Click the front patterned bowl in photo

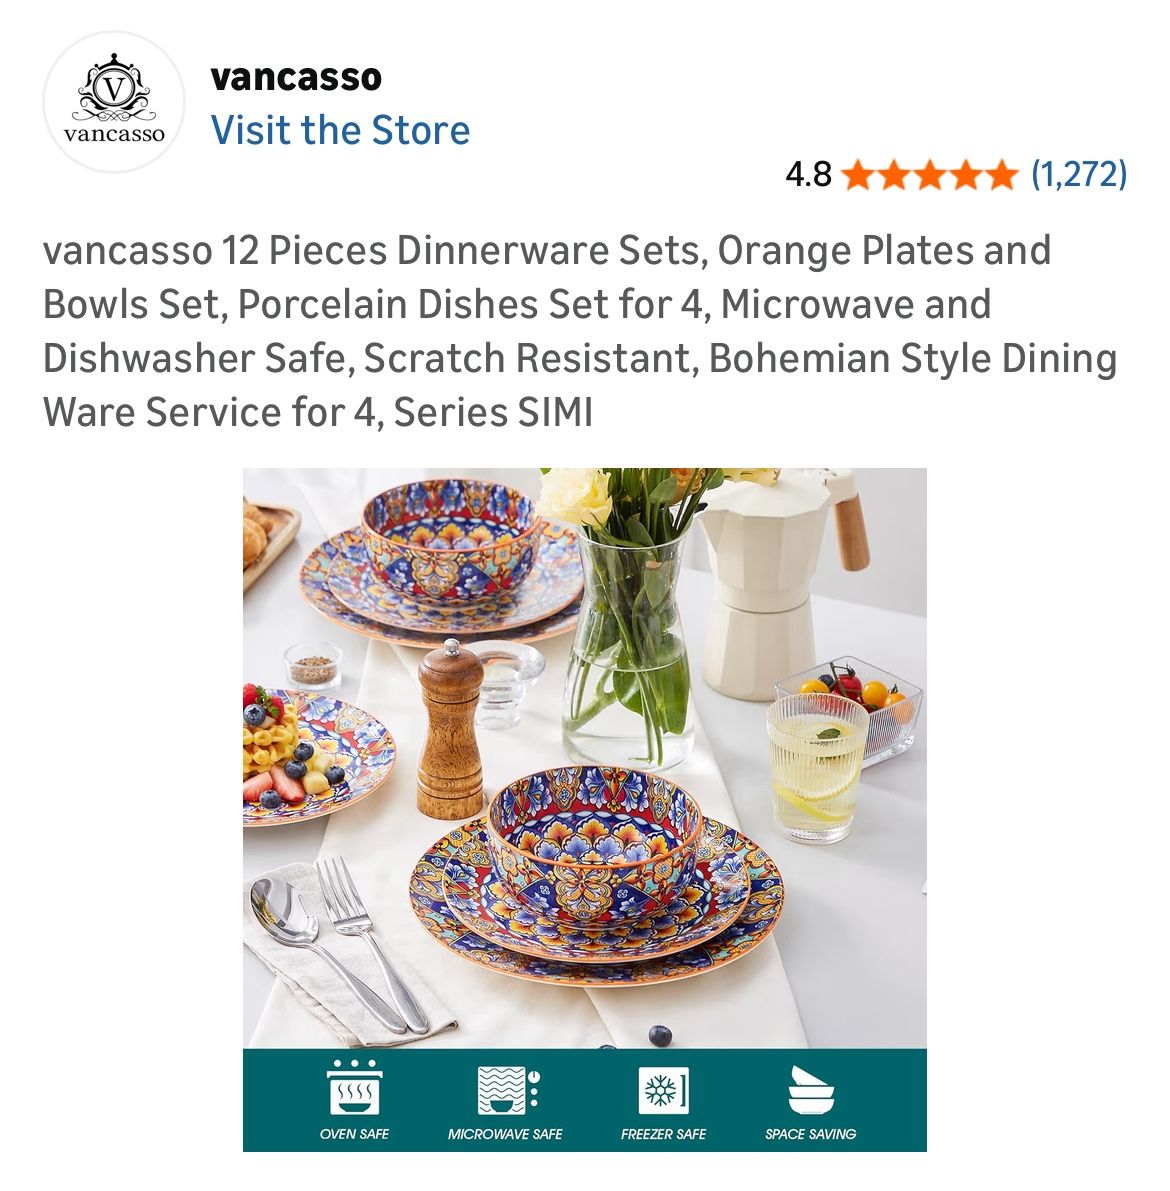594,843
